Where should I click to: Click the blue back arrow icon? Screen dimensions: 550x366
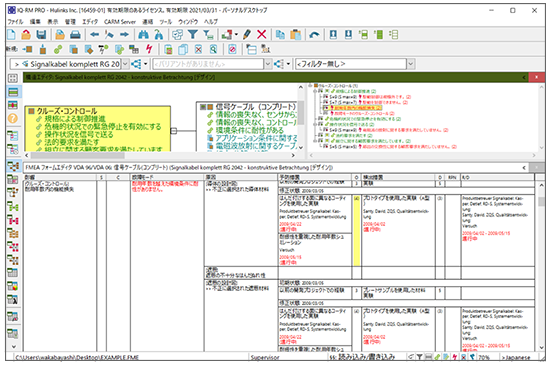tap(94, 34)
